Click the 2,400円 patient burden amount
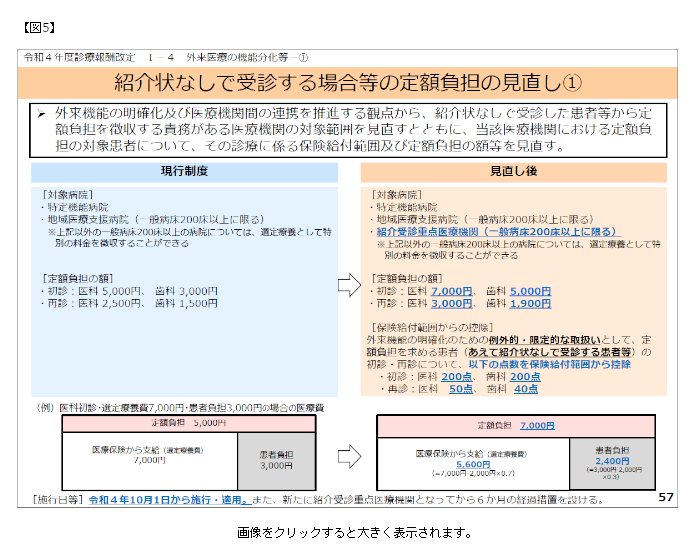690x550 pixels. point(612,461)
